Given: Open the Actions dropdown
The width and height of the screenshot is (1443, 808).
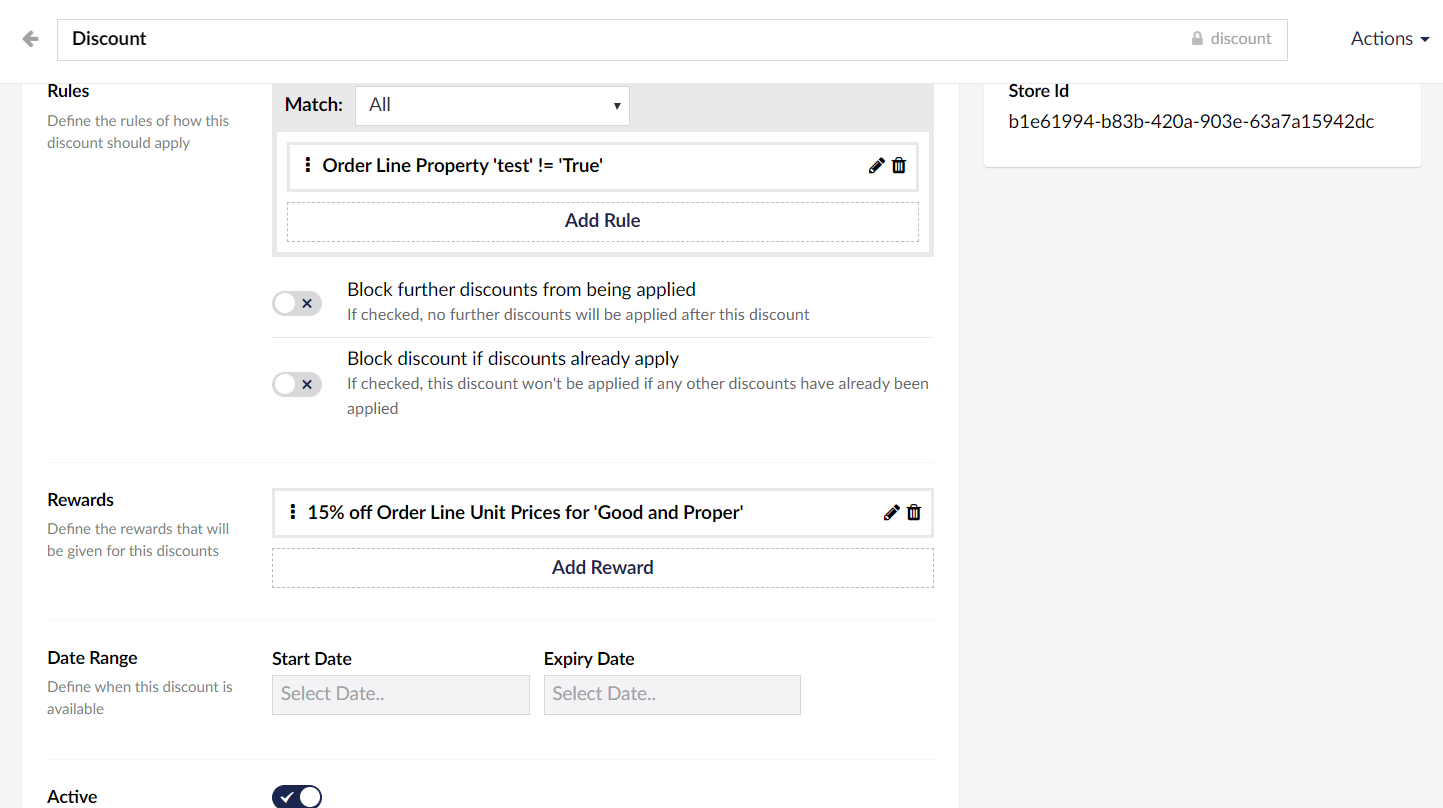Looking at the screenshot, I should click(1389, 38).
